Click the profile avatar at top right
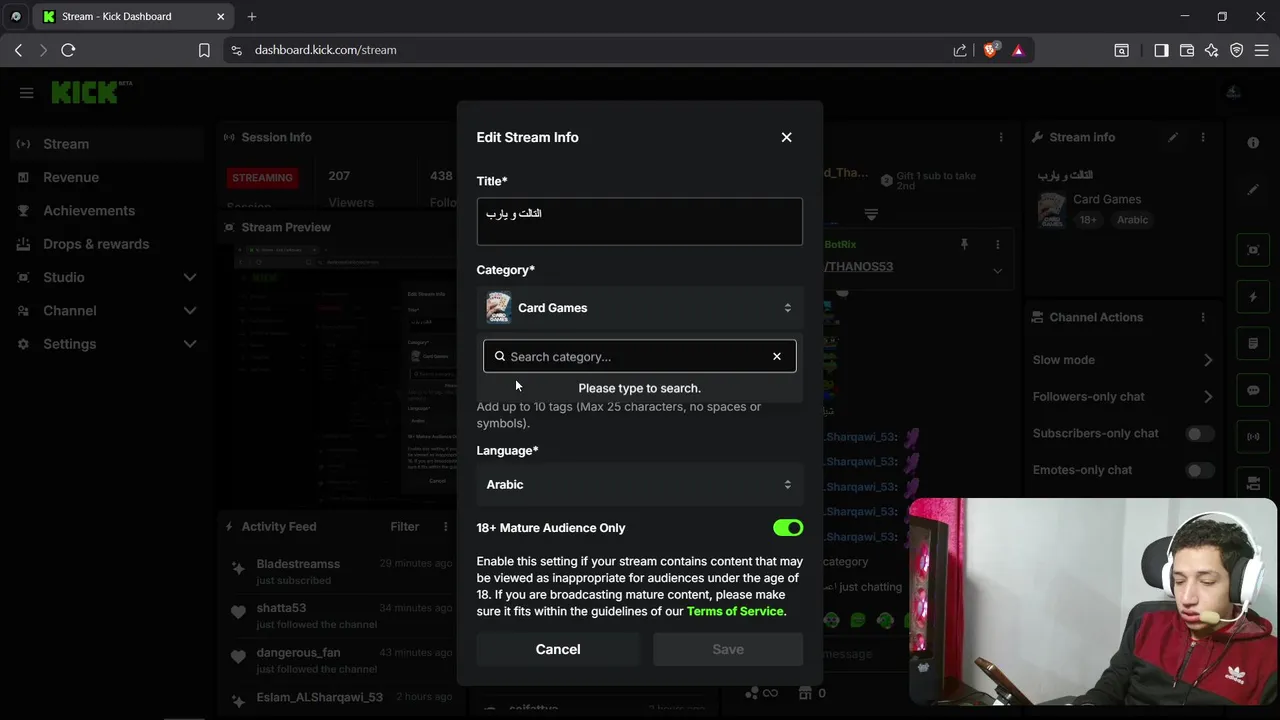1280x720 pixels. 1233,92
